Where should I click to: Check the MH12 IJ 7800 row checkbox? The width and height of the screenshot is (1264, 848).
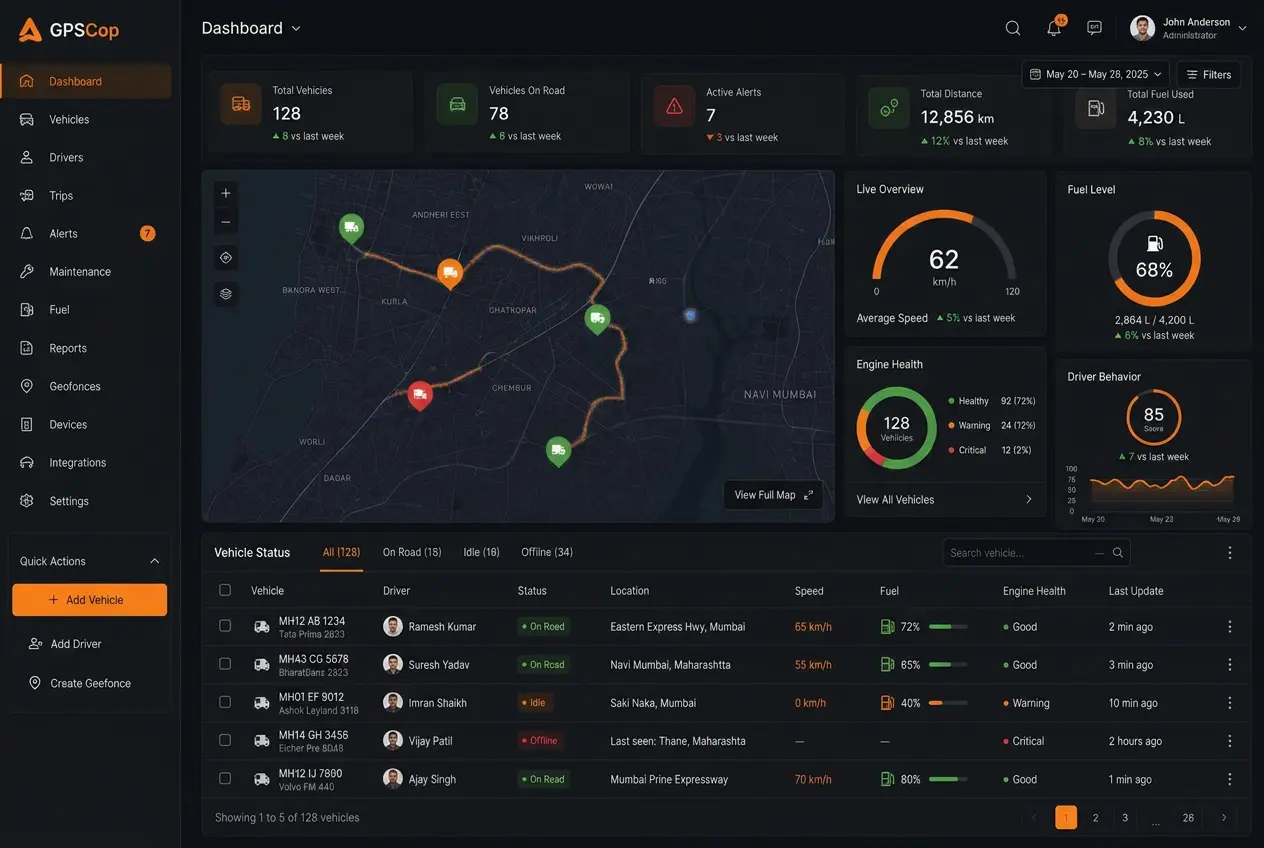tap(225, 778)
